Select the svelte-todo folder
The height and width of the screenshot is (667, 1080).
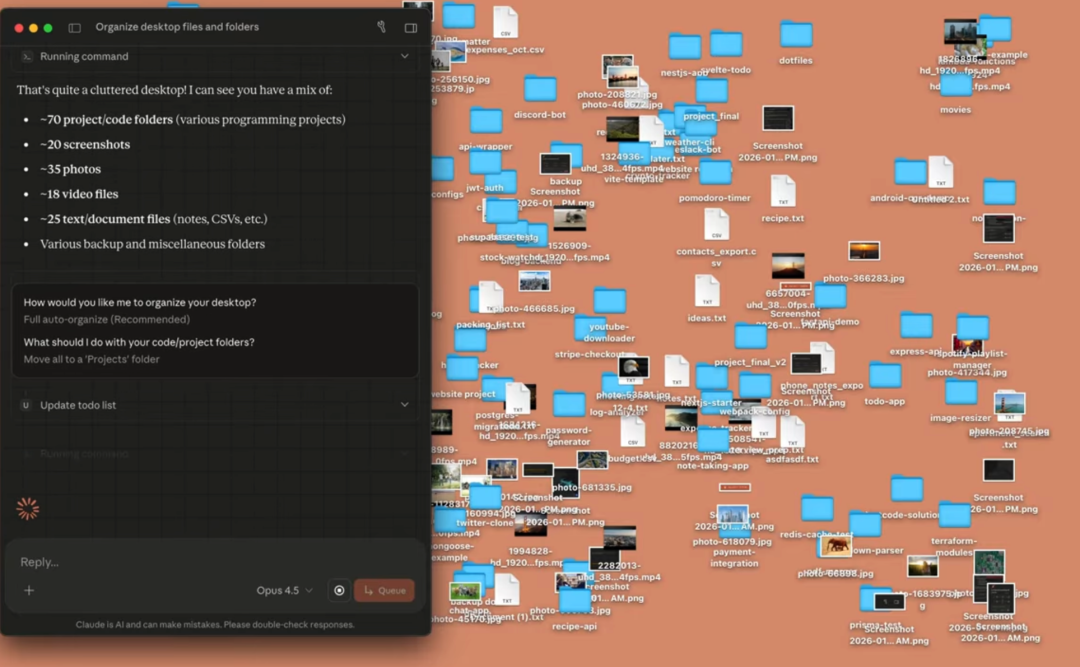tap(726, 44)
